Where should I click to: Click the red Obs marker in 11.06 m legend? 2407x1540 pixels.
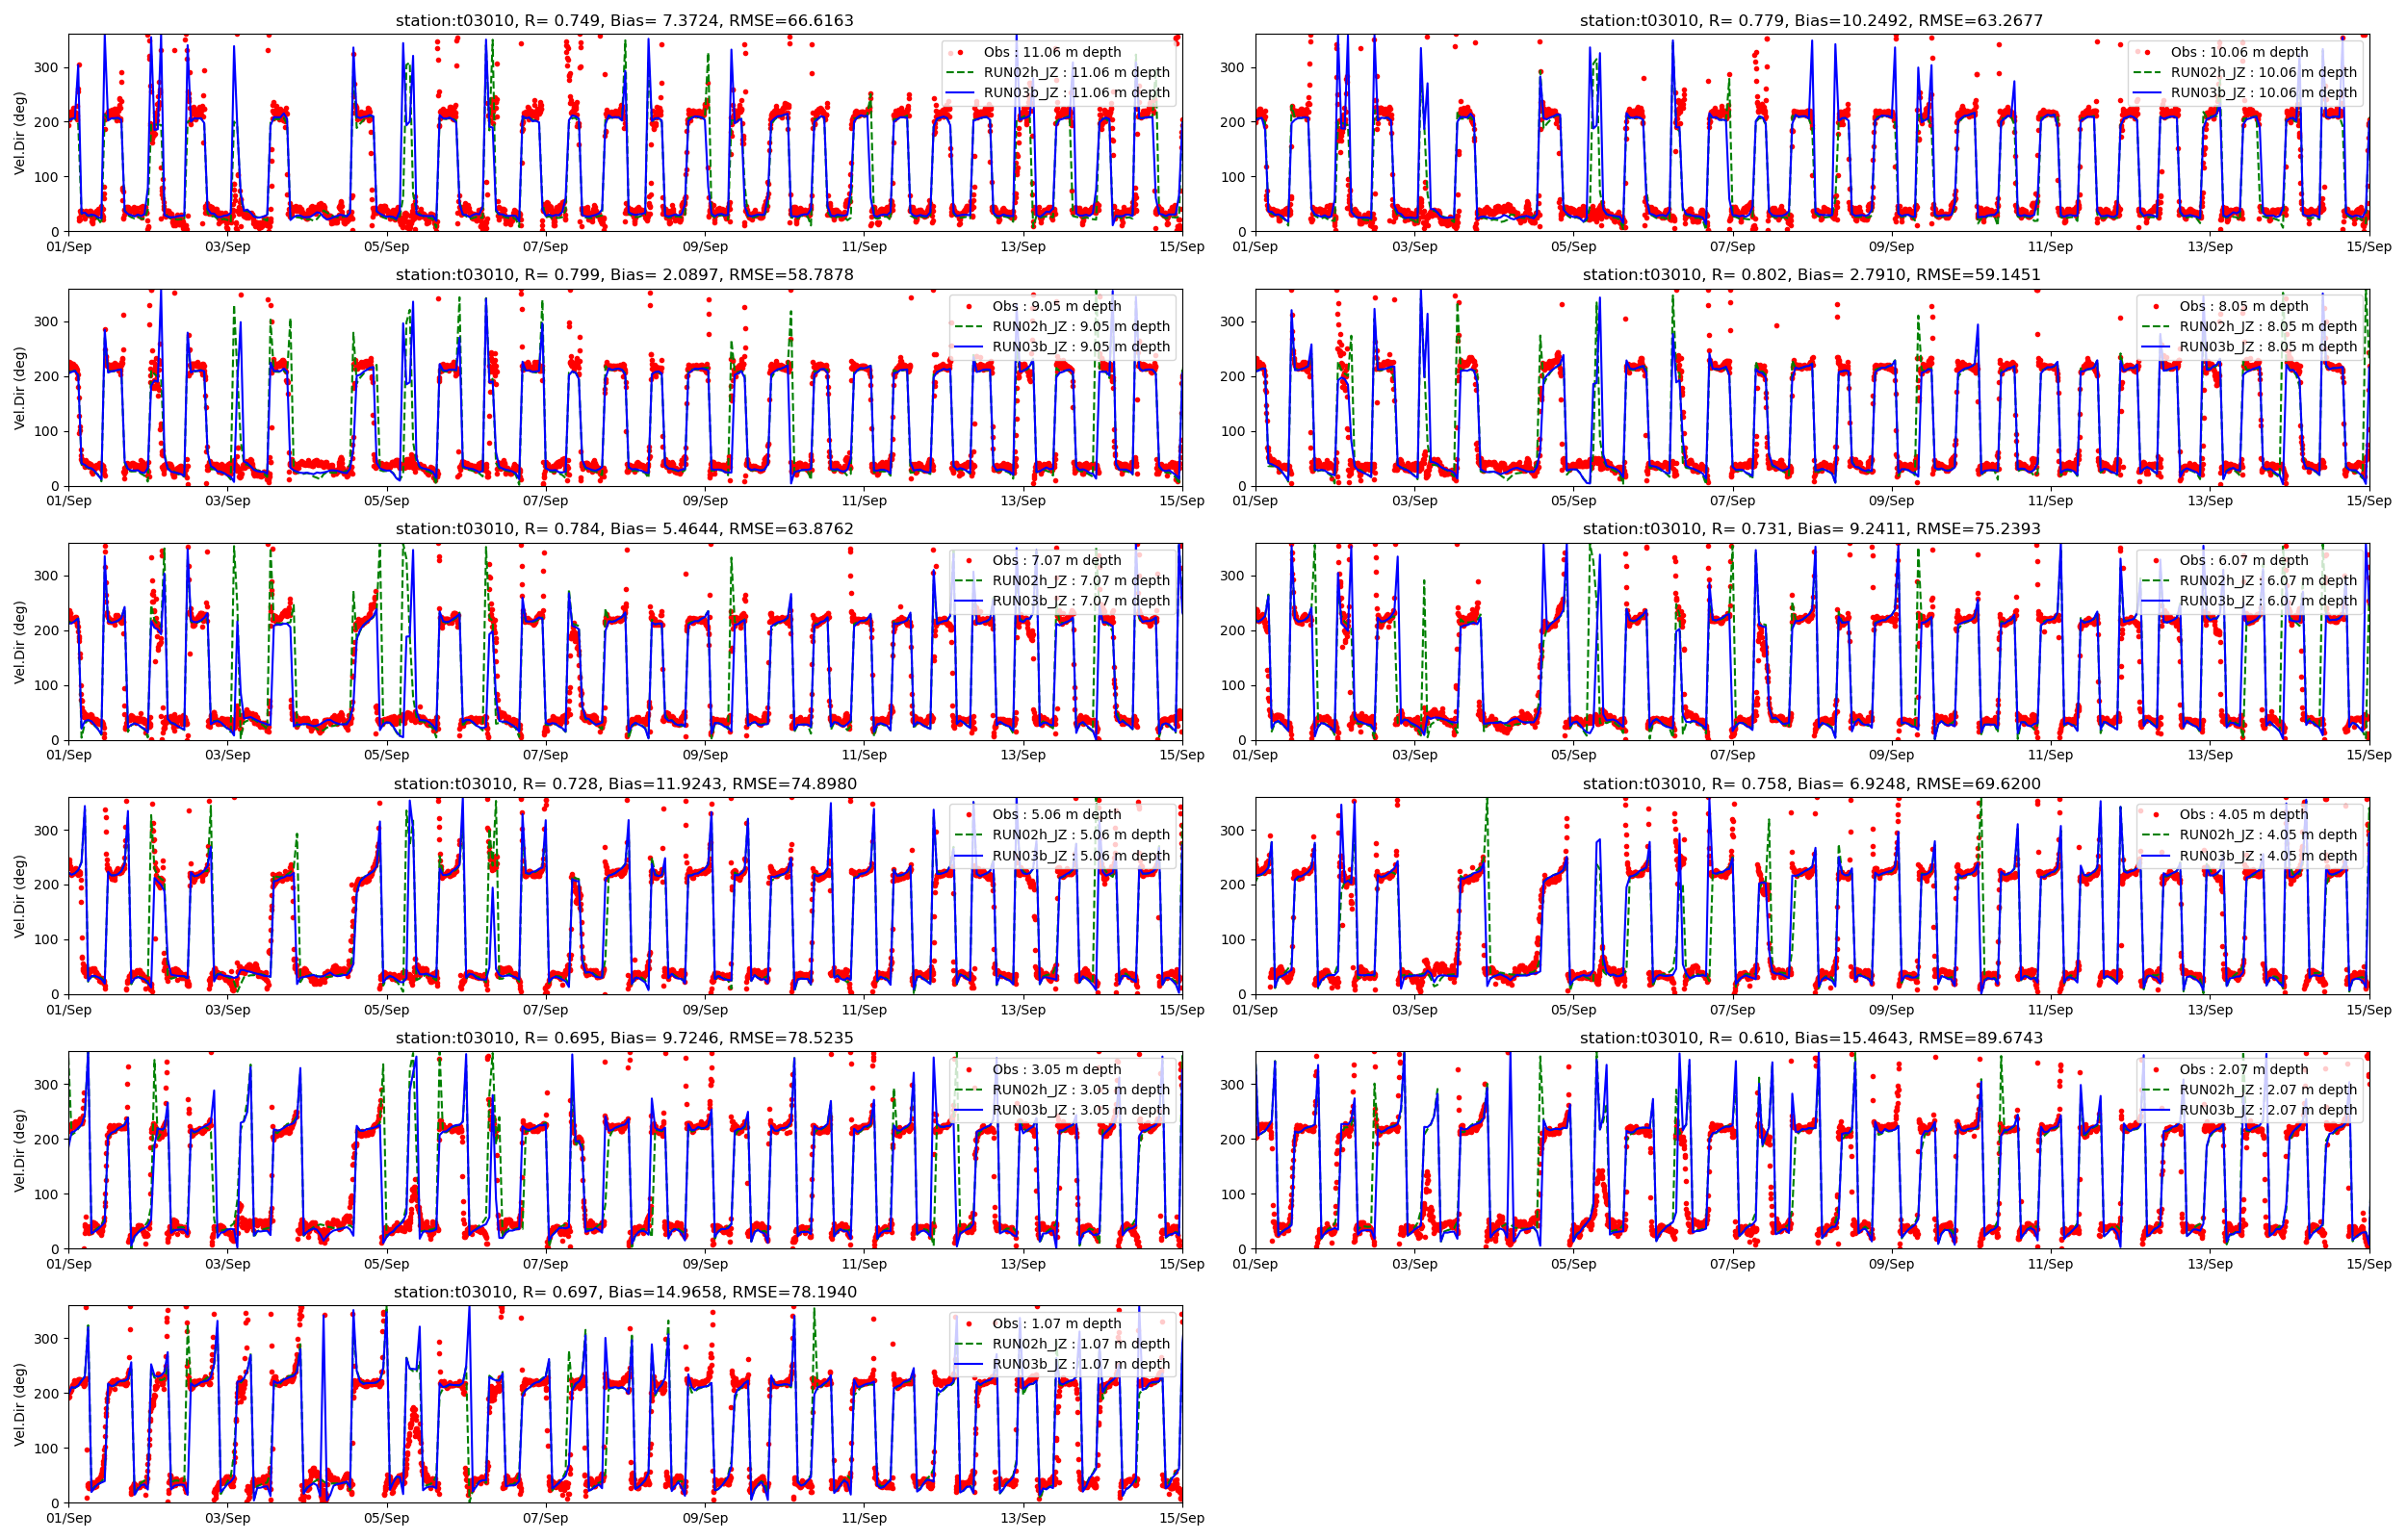tap(961, 52)
